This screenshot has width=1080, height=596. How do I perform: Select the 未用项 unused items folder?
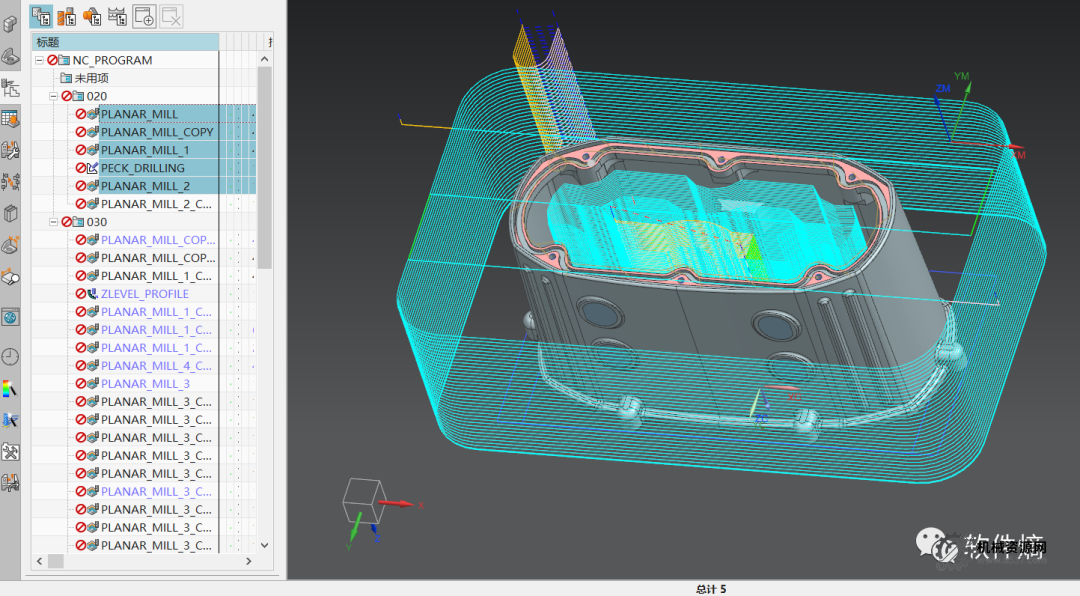tap(91, 78)
